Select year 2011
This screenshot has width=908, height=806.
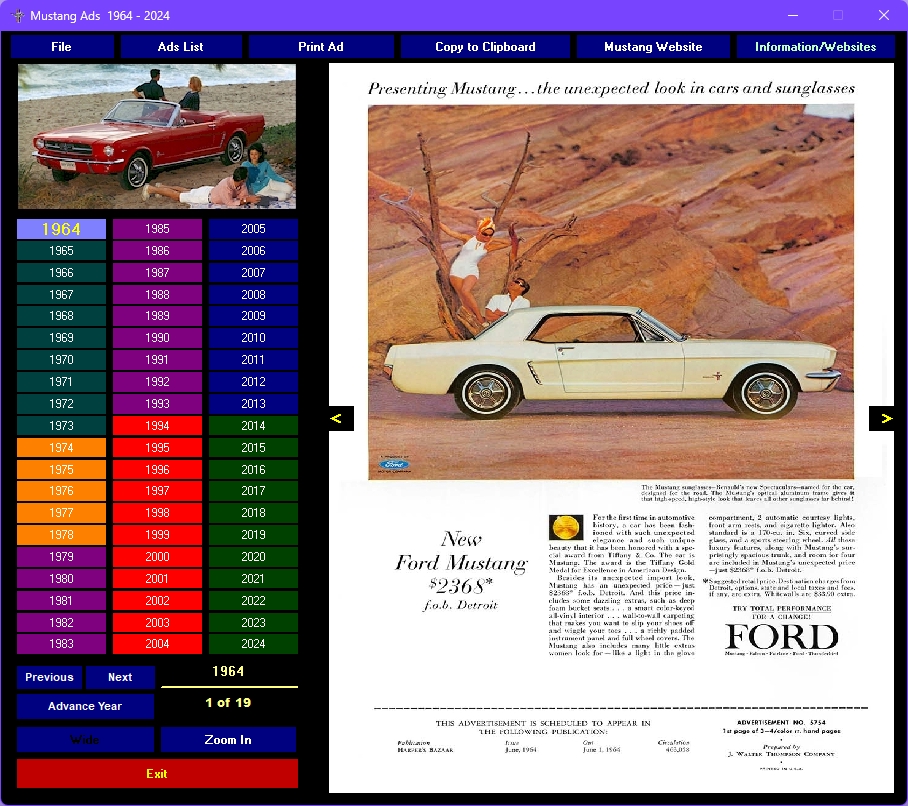[254, 360]
